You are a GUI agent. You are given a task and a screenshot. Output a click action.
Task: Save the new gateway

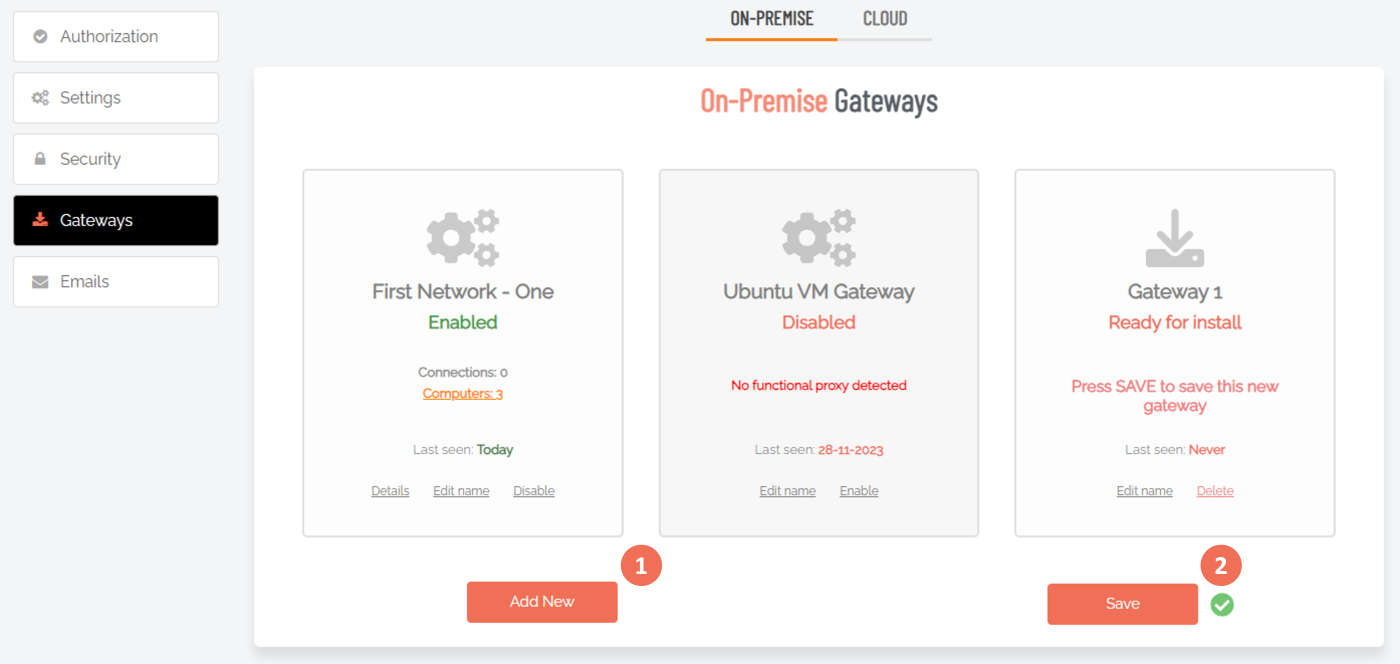tap(1122, 604)
